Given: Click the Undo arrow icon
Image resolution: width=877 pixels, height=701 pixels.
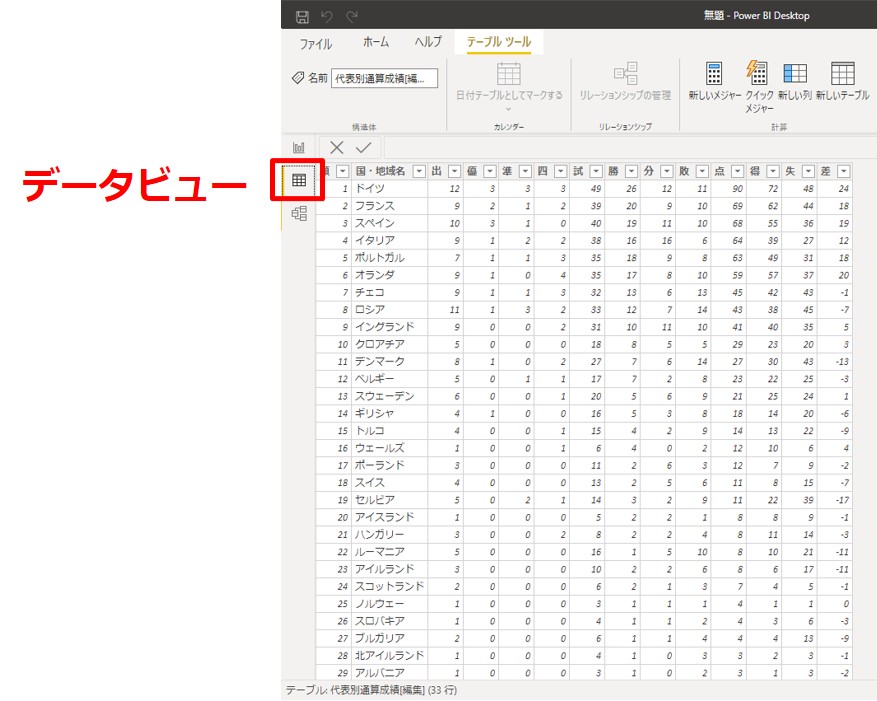Looking at the screenshot, I should (327, 17).
